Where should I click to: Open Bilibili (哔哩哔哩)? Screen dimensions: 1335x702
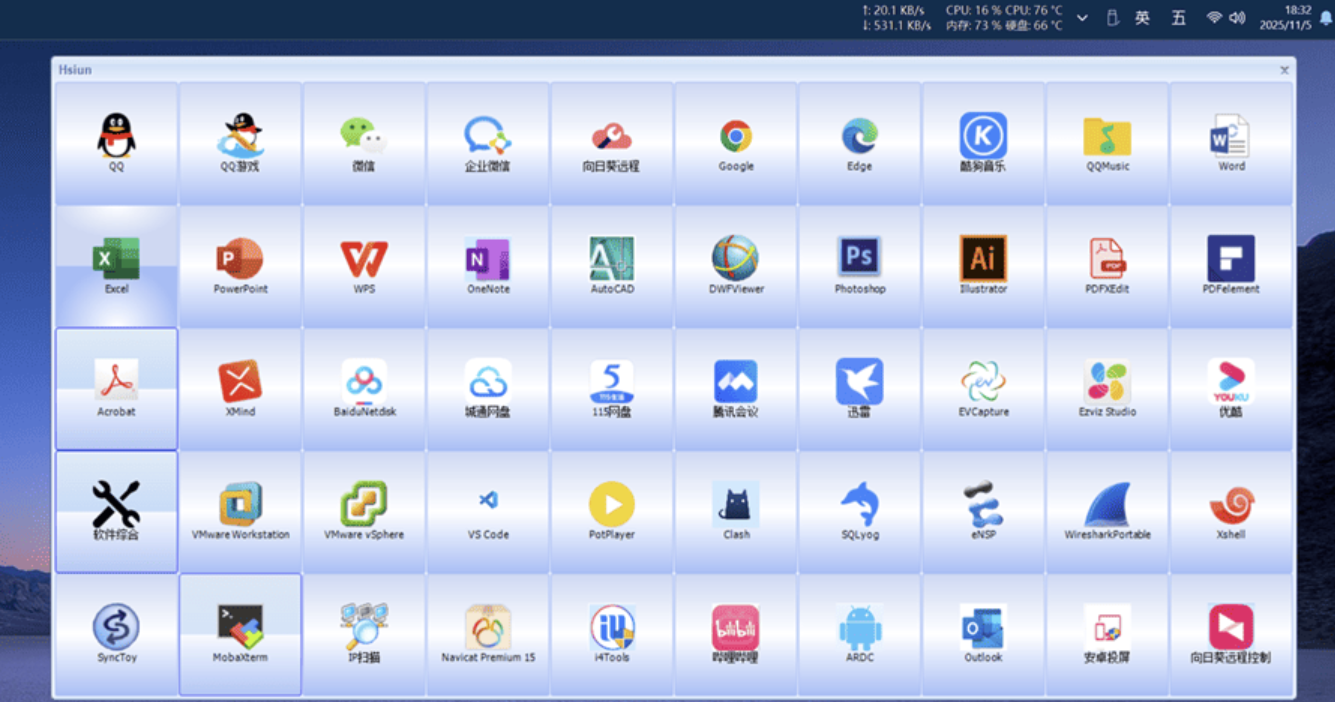click(735, 633)
